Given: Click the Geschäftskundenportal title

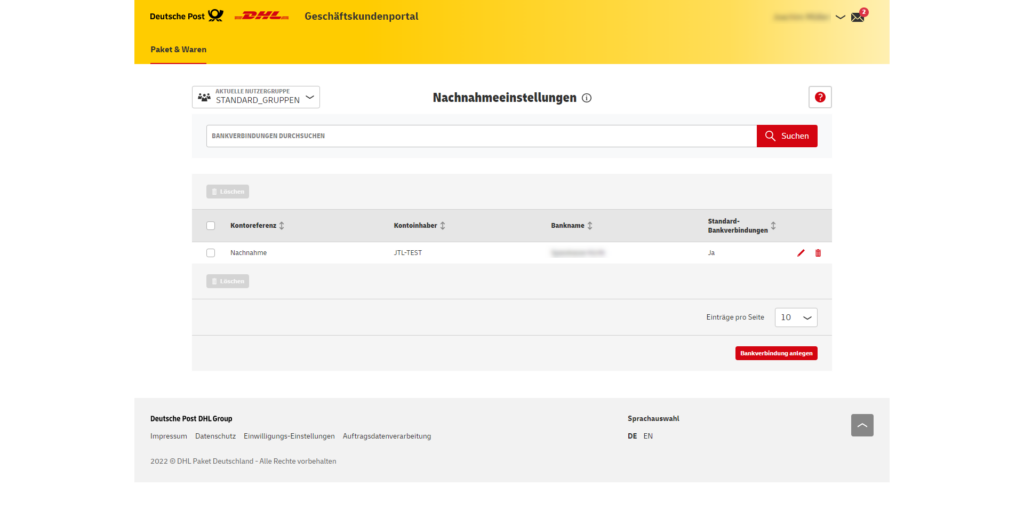Looking at the screenshot, I should 361,16.
